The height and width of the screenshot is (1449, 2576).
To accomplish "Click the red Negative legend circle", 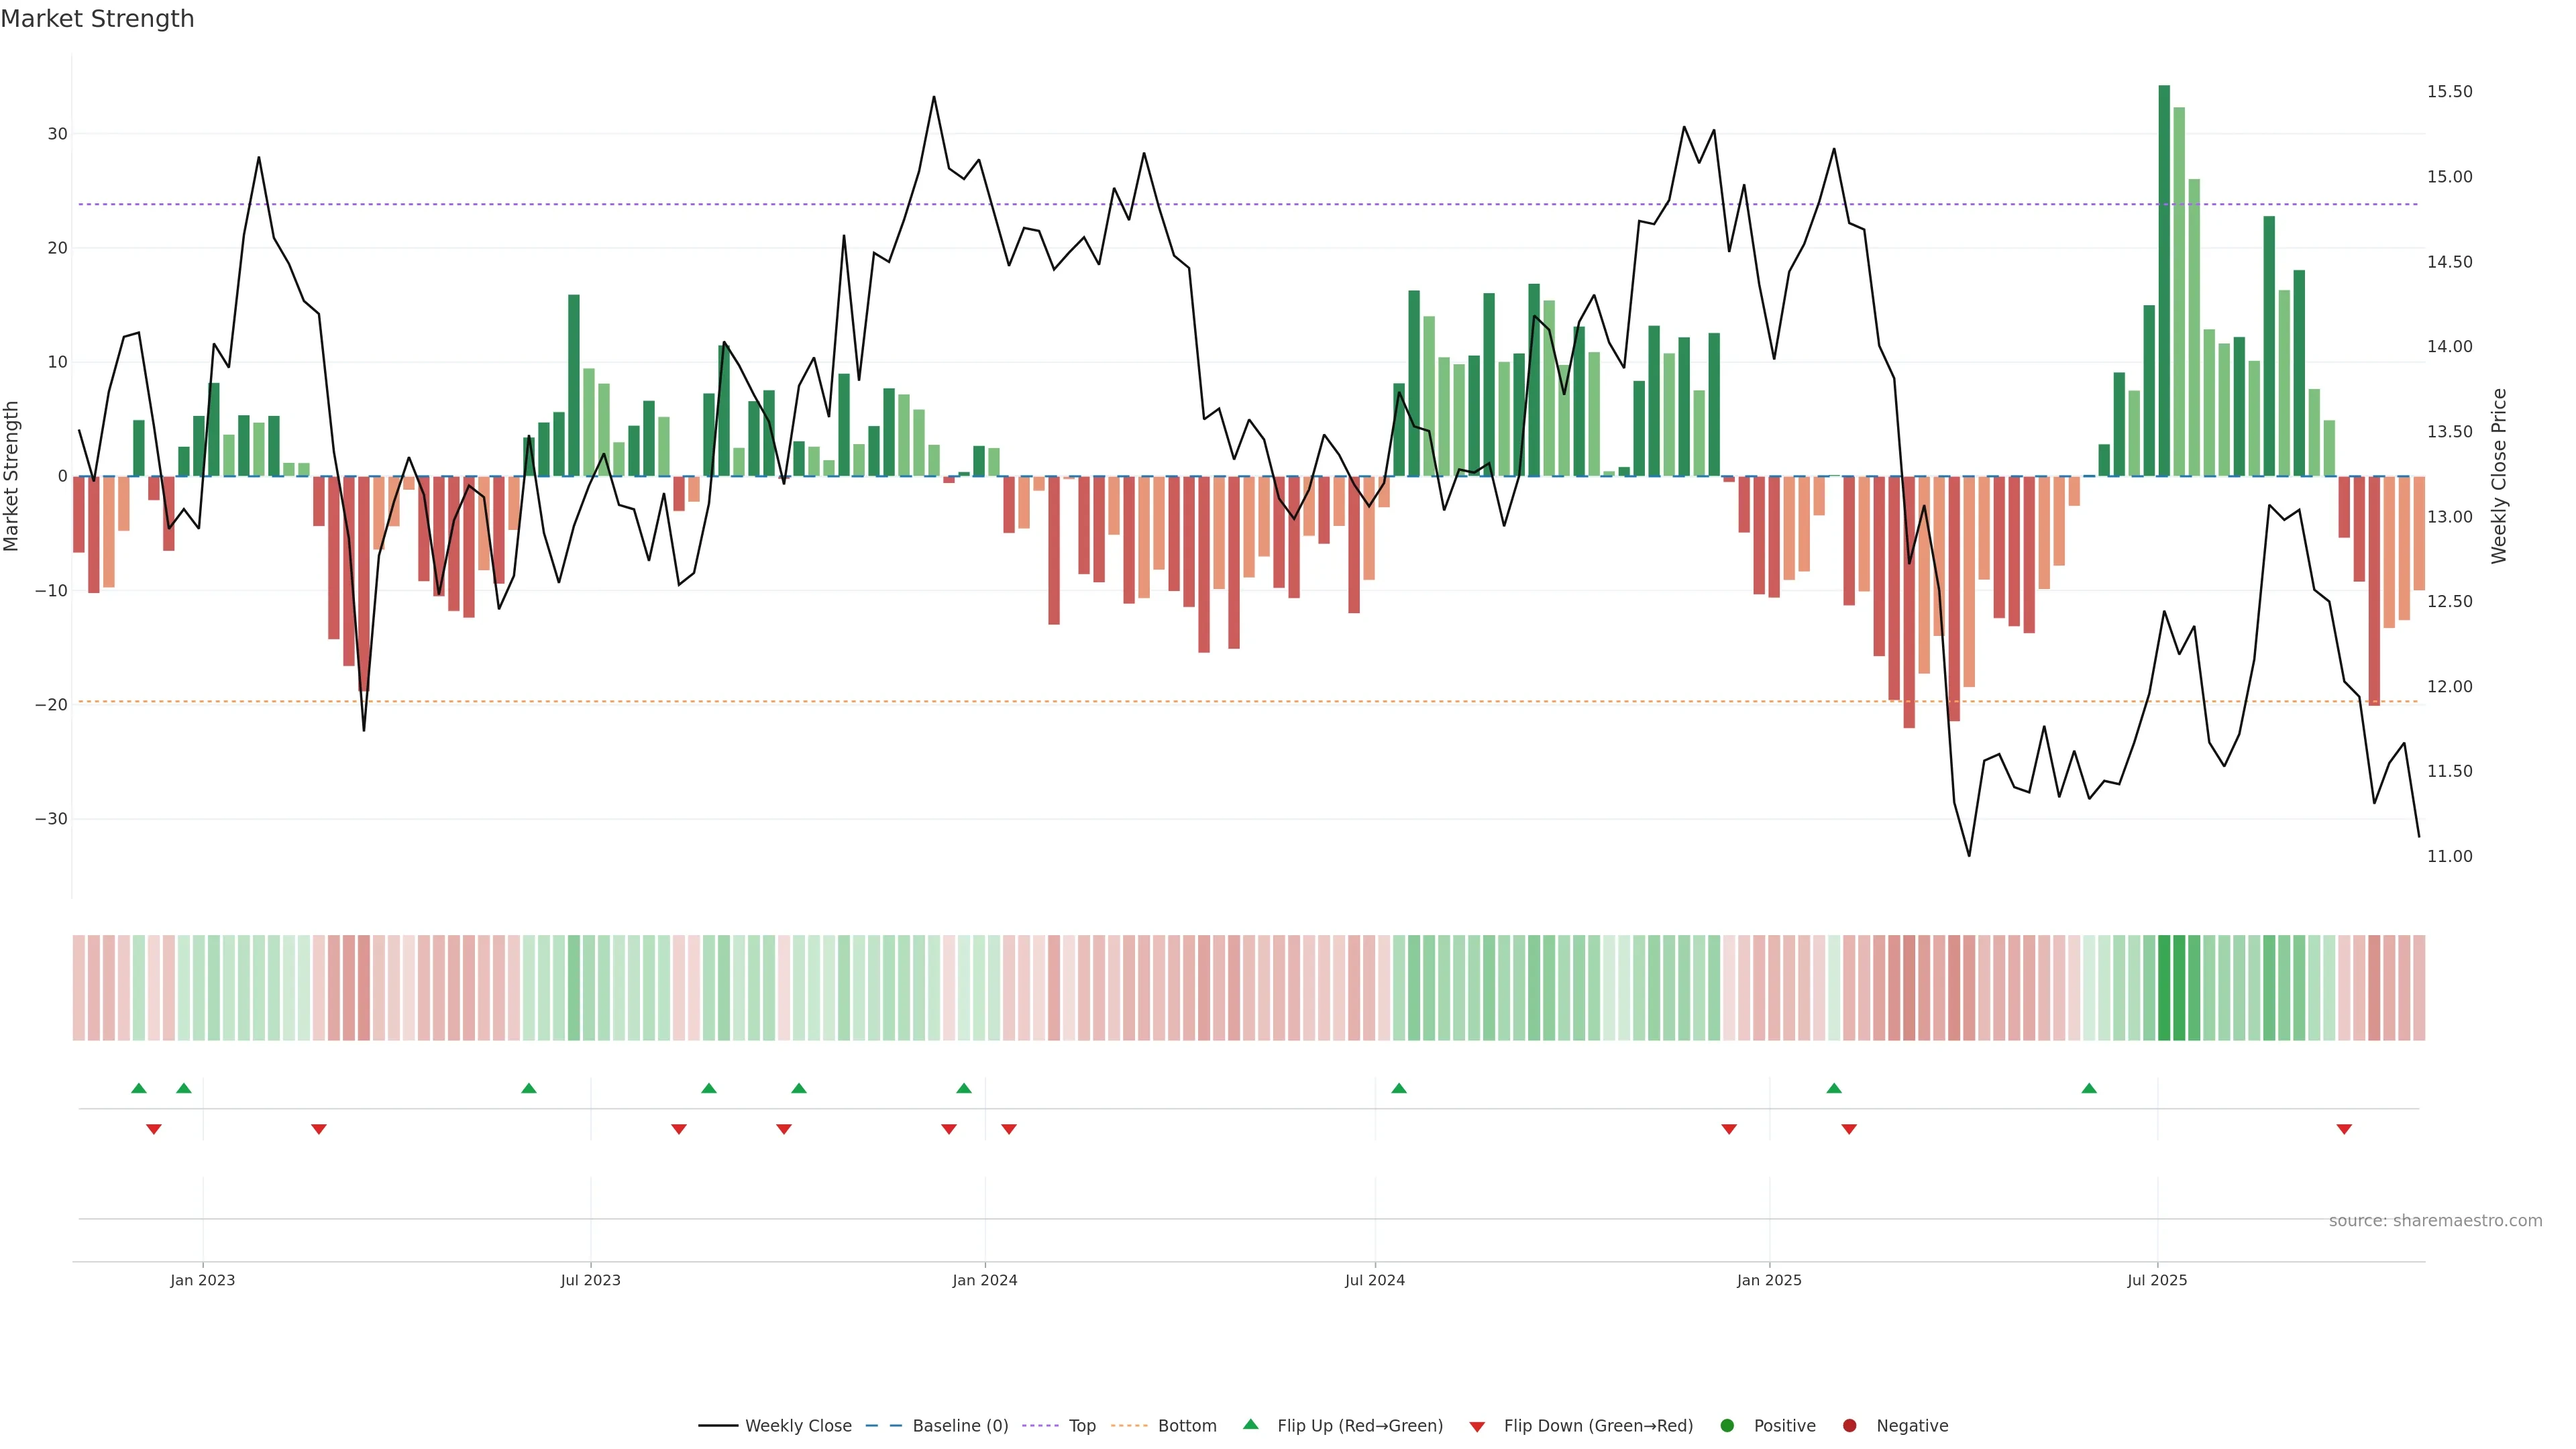I will click(1849, 1425).
